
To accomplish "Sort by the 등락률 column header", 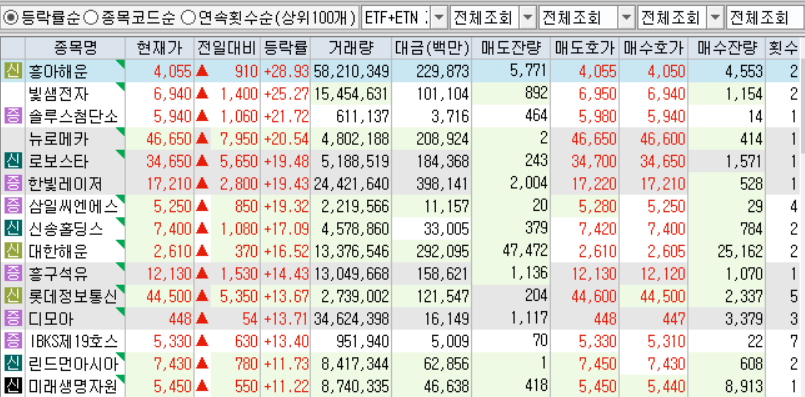I will click(x=285, y=48).
